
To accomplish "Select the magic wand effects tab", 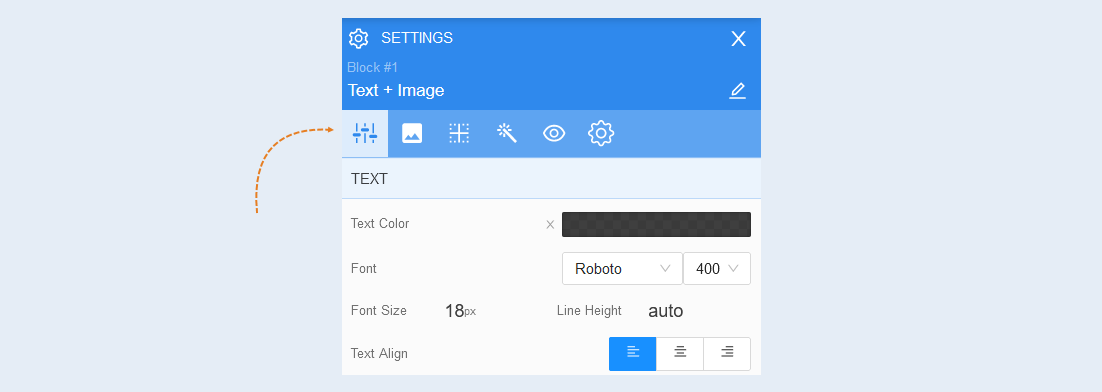I will click(x=507, y=133).
